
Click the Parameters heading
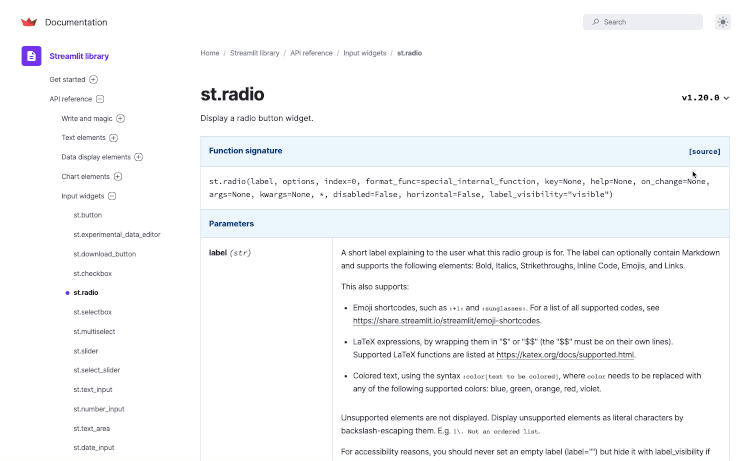[x=231, y=224]
